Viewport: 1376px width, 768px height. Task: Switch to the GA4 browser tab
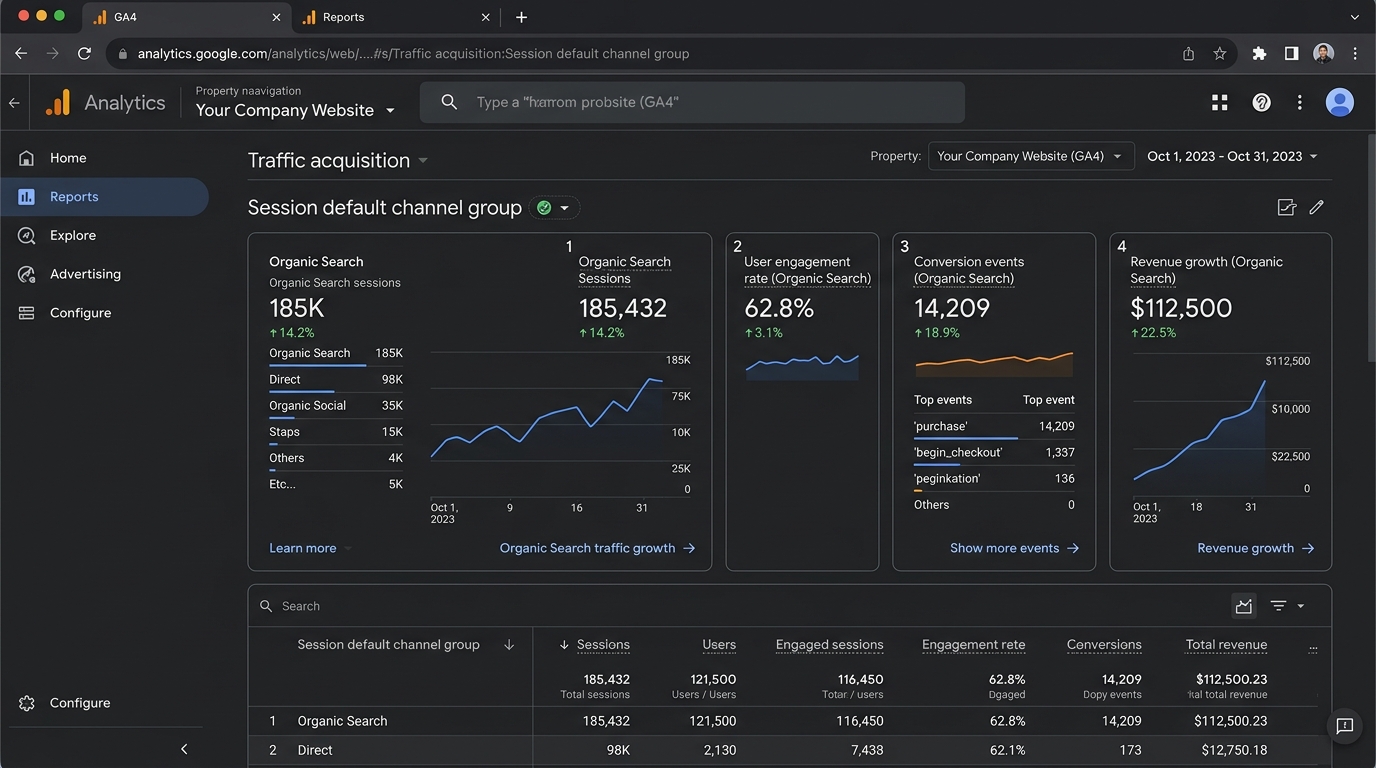[x=187, y=17]
